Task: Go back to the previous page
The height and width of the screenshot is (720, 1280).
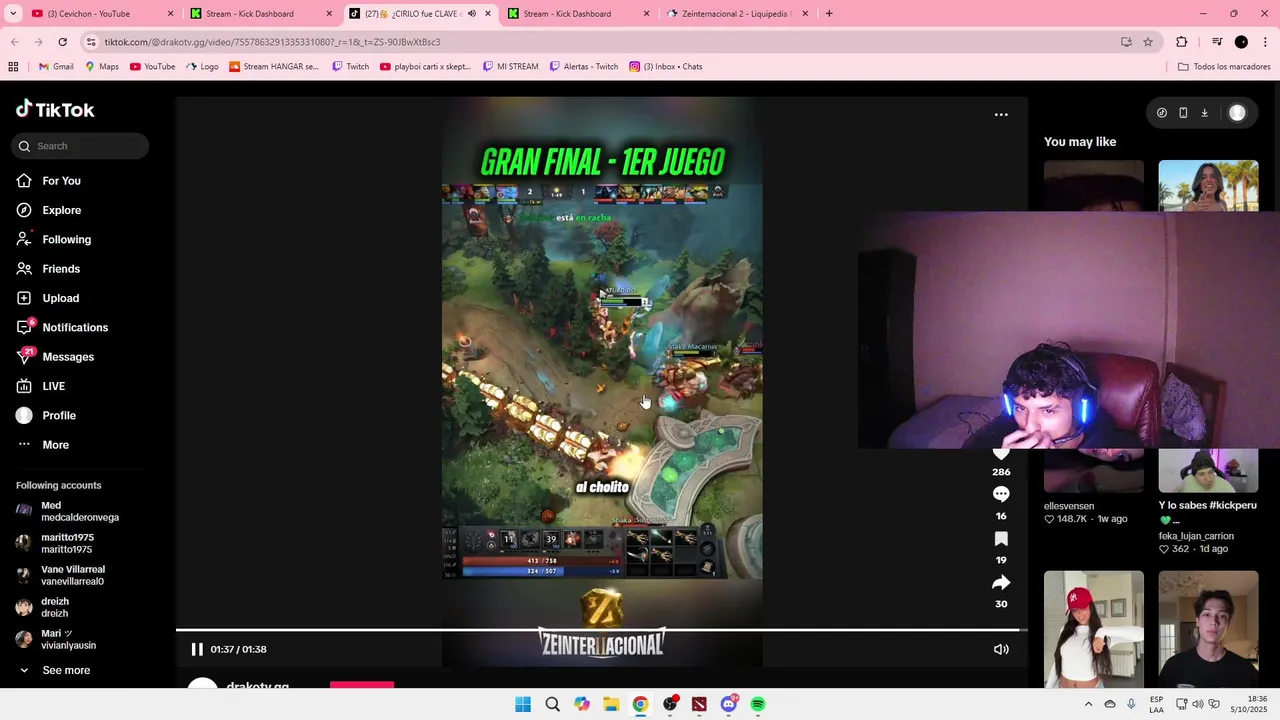Action: [x=14, y=42]
